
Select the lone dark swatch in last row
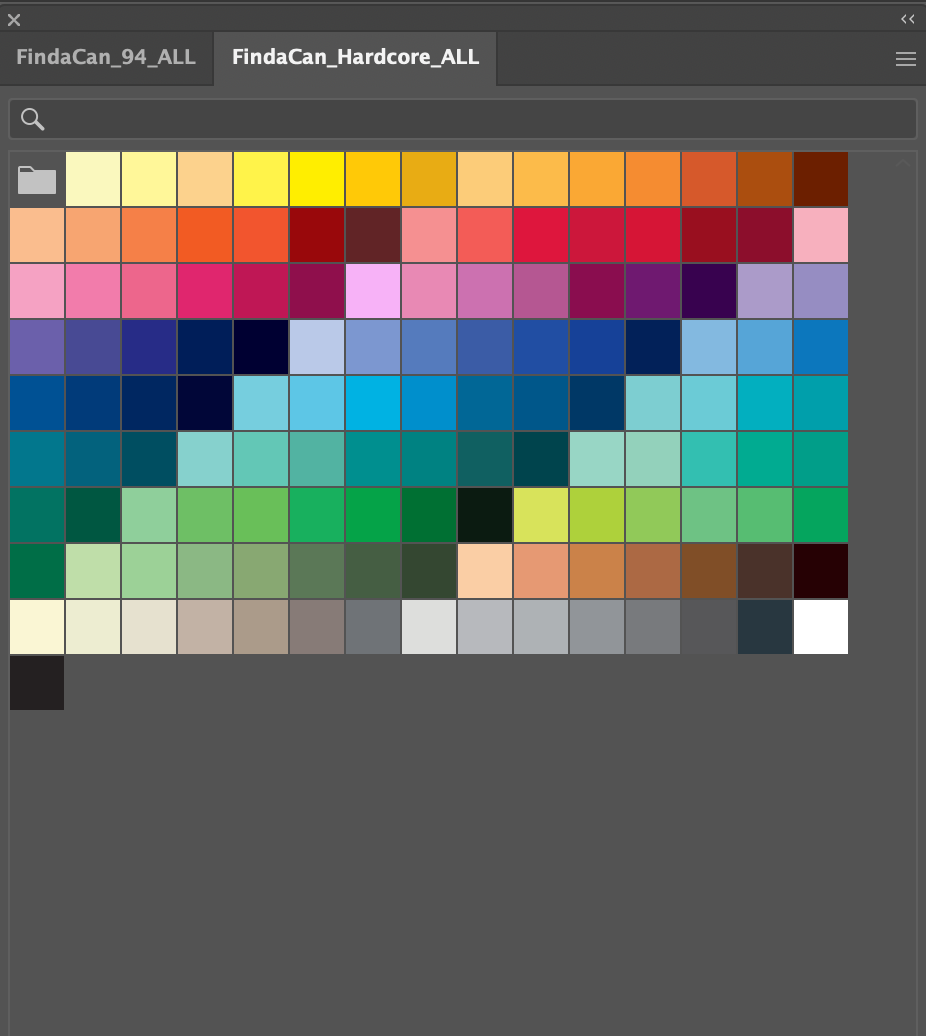point(37,683)
